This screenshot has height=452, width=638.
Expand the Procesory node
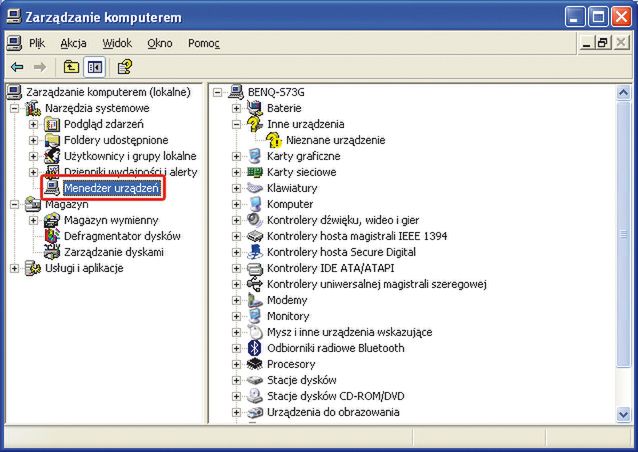coord(236,364)
